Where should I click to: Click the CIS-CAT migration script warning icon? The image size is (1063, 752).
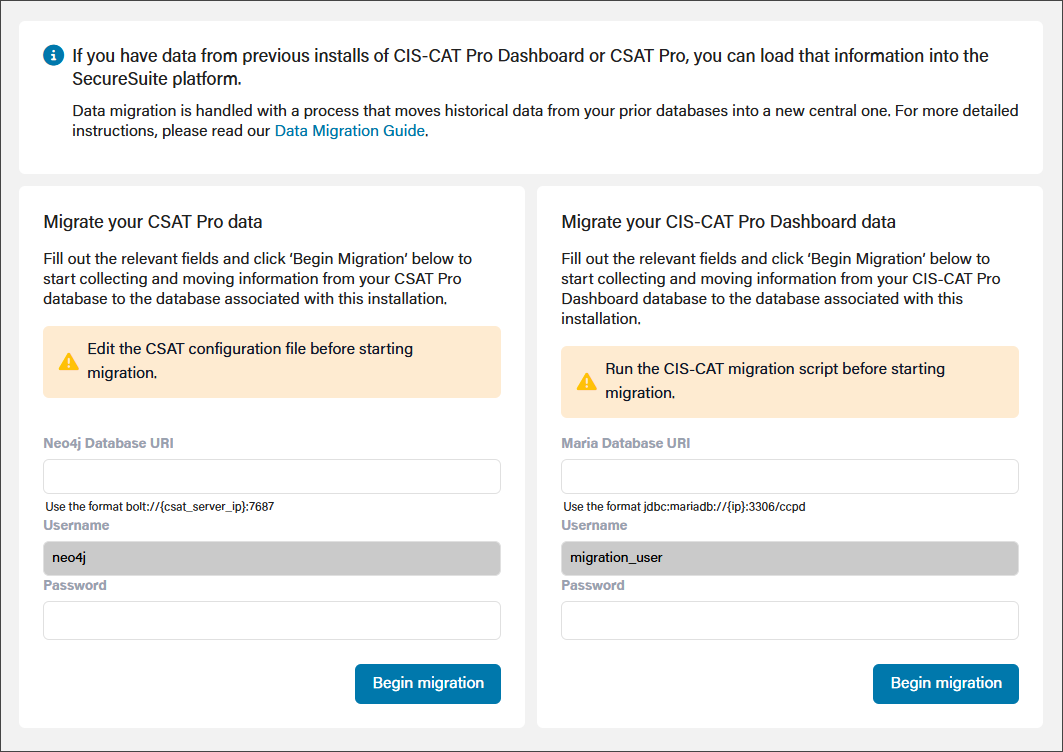pos(586,382)
